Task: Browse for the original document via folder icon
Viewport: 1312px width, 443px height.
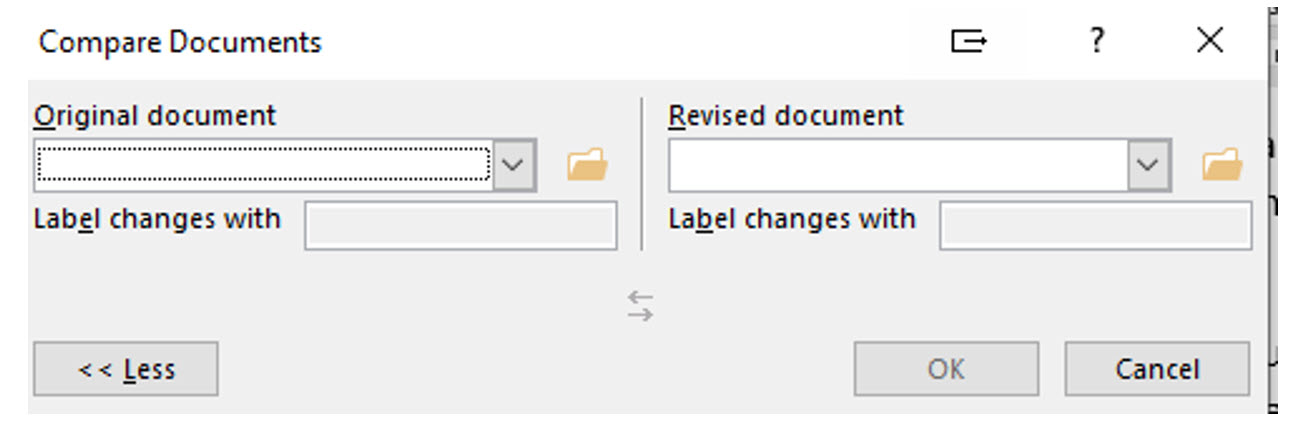Action: (587, 164)
